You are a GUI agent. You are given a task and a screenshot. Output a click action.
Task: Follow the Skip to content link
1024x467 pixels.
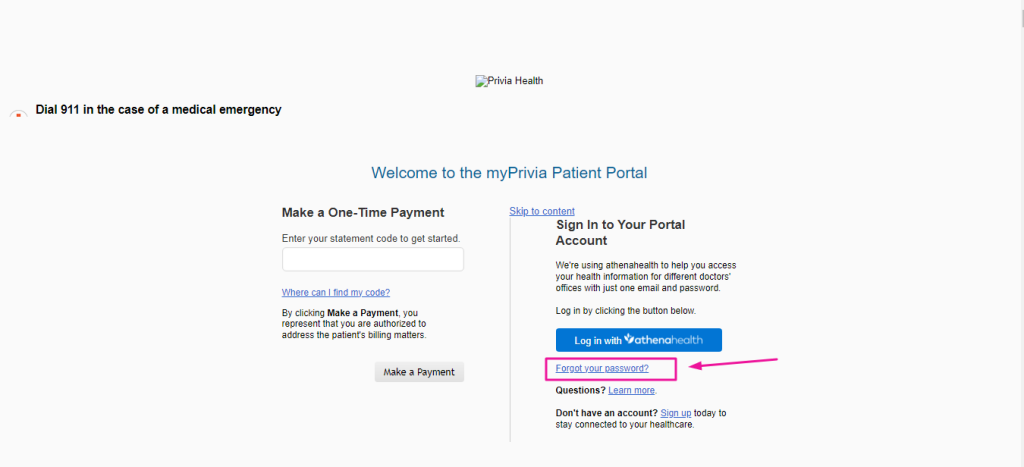point(542,211)
